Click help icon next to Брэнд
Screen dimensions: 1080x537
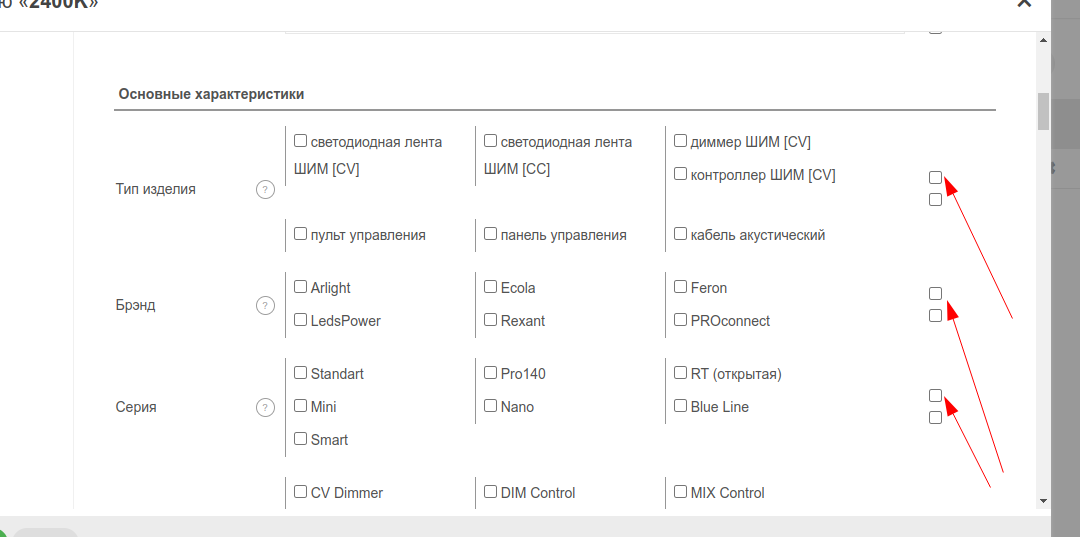click(x=265, y=306)
